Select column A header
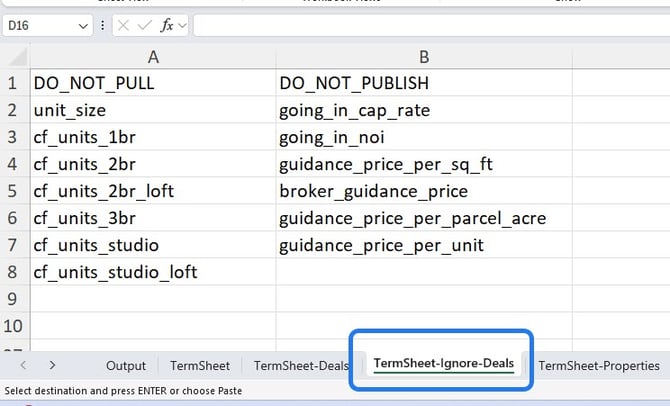 pos(153,57)
